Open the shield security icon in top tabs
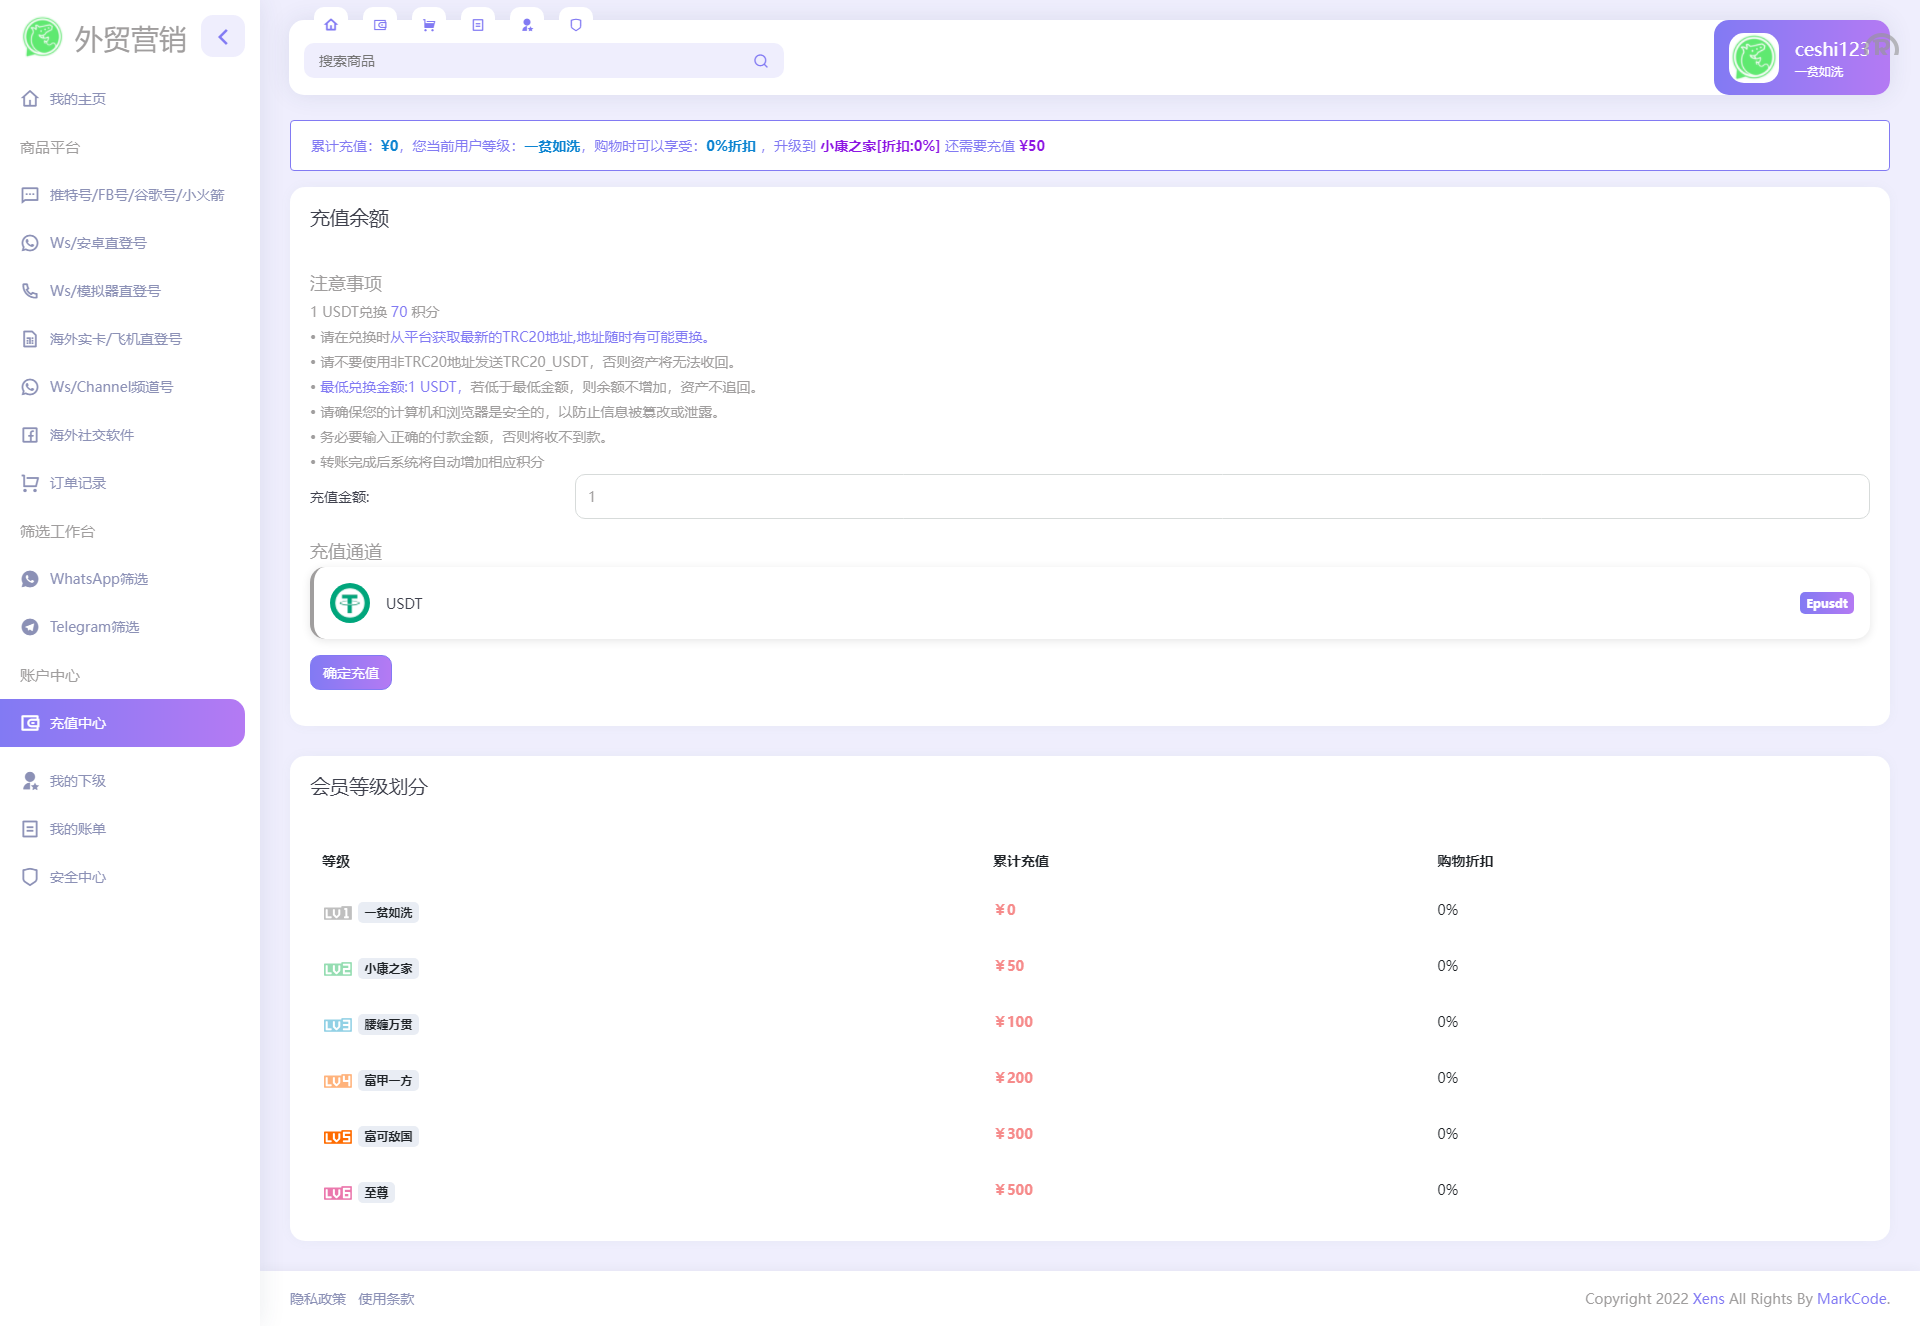Image resolution: width=1920 pixels, height=1326 pixels. pyautogui.click(x=576, y=25)
